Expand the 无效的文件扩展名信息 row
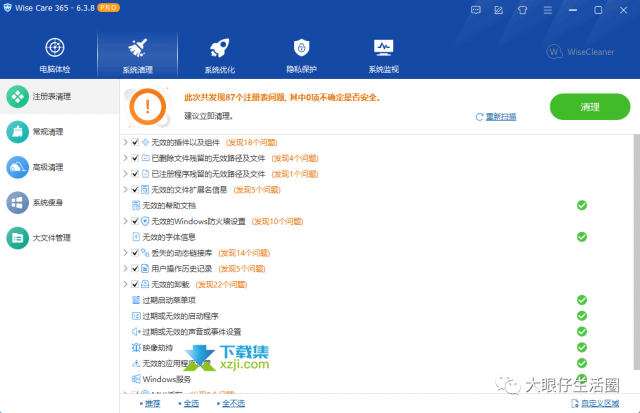640x413 pixels. [x=126, y=189]
